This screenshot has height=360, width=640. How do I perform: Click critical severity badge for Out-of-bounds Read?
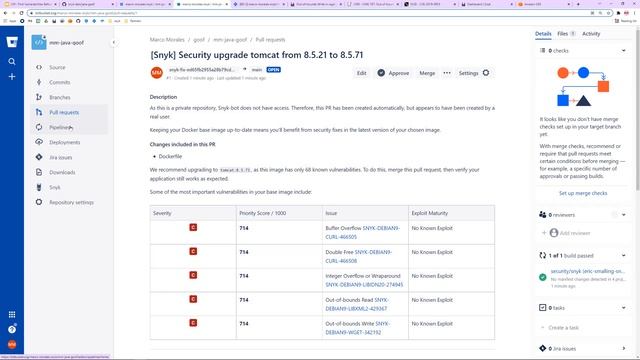tap(193, 299)
